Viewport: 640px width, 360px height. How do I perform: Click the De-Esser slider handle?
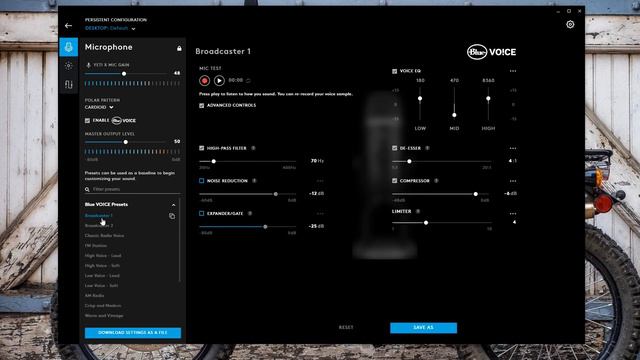click(409, 162)
